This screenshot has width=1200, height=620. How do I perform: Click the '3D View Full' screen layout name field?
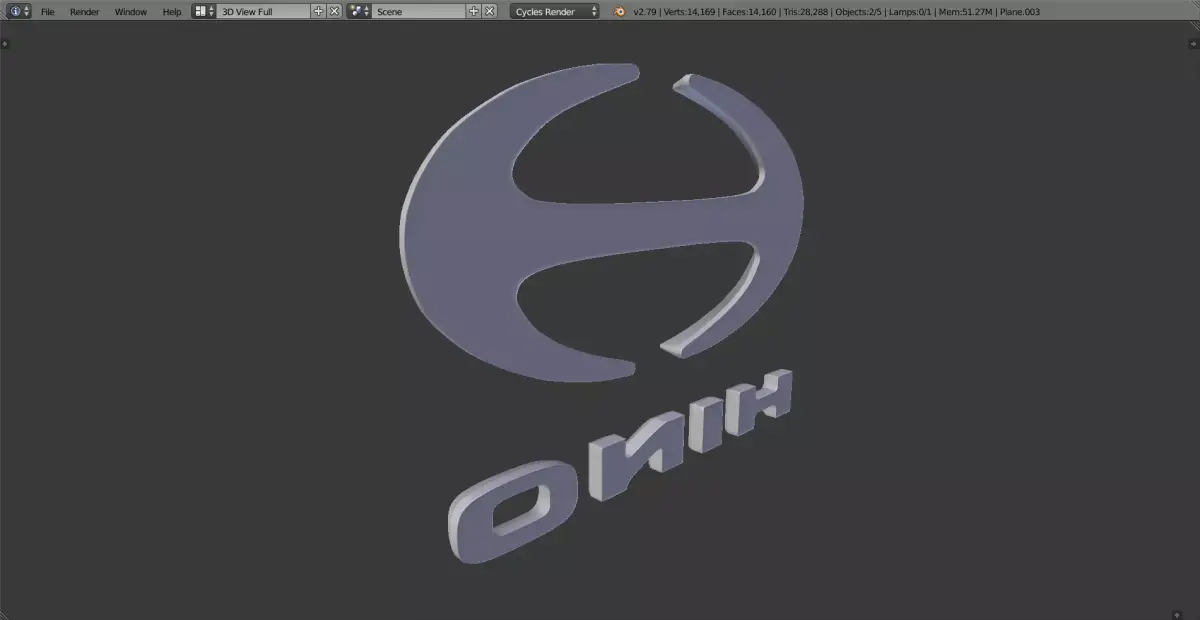point(263,11)
